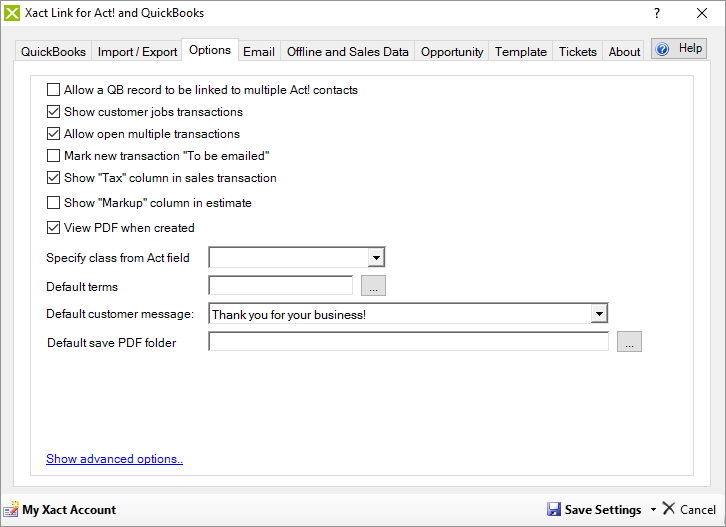Uncheck Allow open multiple transactions
726x527 pixels.
pos(53,134)
